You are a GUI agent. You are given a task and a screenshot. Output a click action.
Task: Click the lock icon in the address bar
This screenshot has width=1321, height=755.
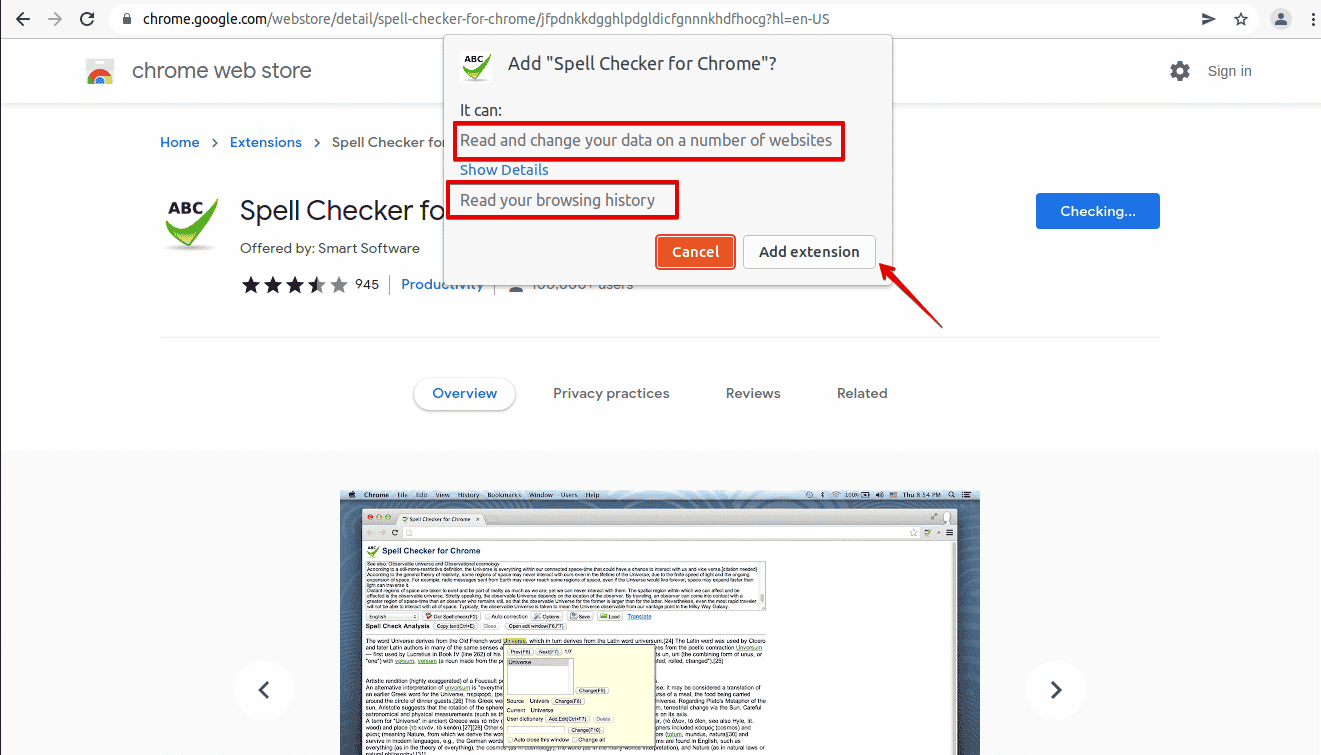126,19
